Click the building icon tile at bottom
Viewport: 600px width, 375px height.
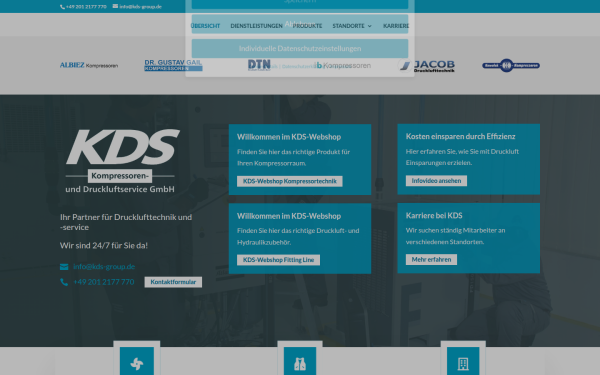pos(463,361)
